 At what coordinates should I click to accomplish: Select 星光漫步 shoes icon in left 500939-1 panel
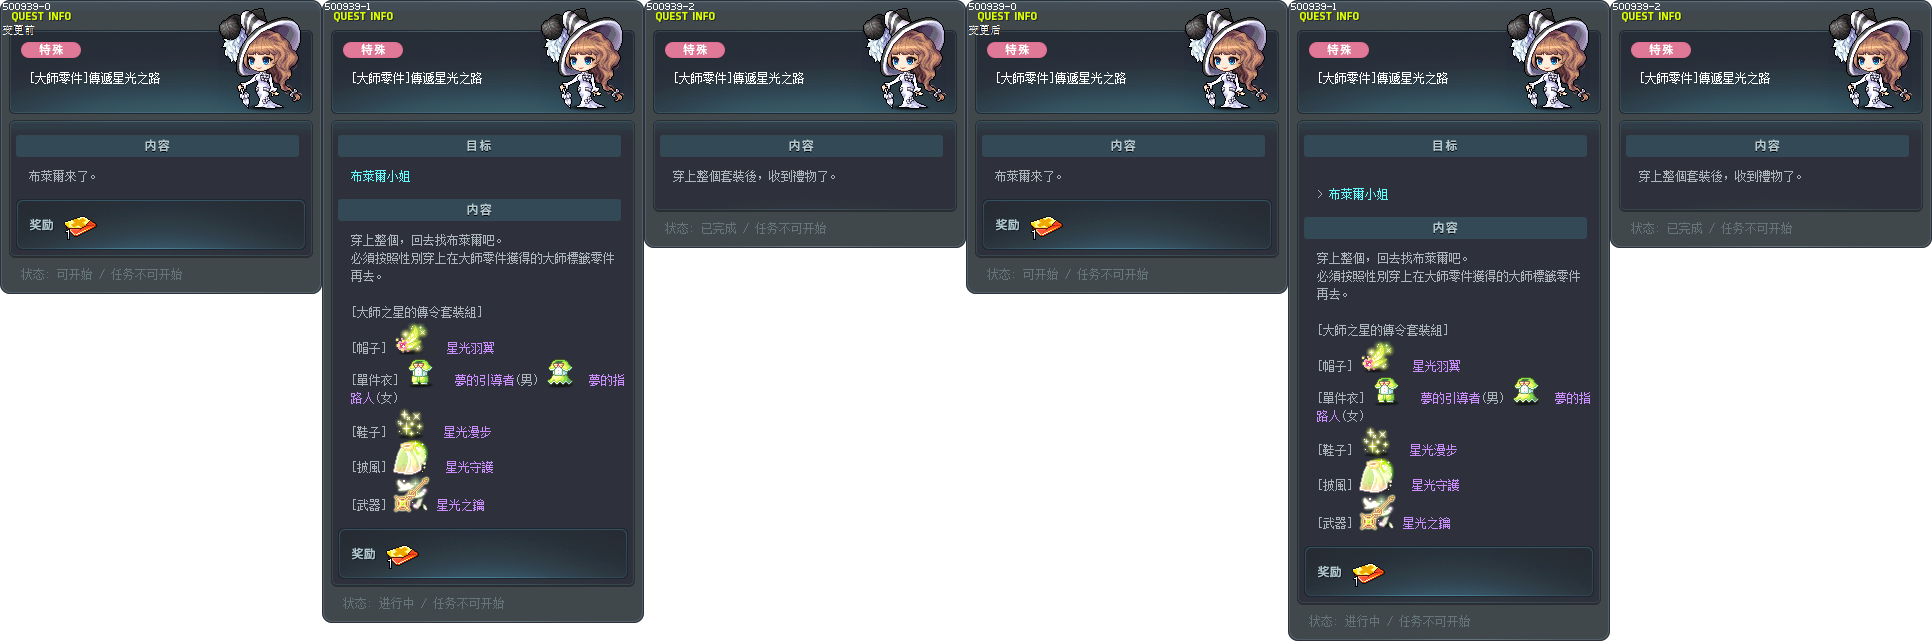click(409, 424)
